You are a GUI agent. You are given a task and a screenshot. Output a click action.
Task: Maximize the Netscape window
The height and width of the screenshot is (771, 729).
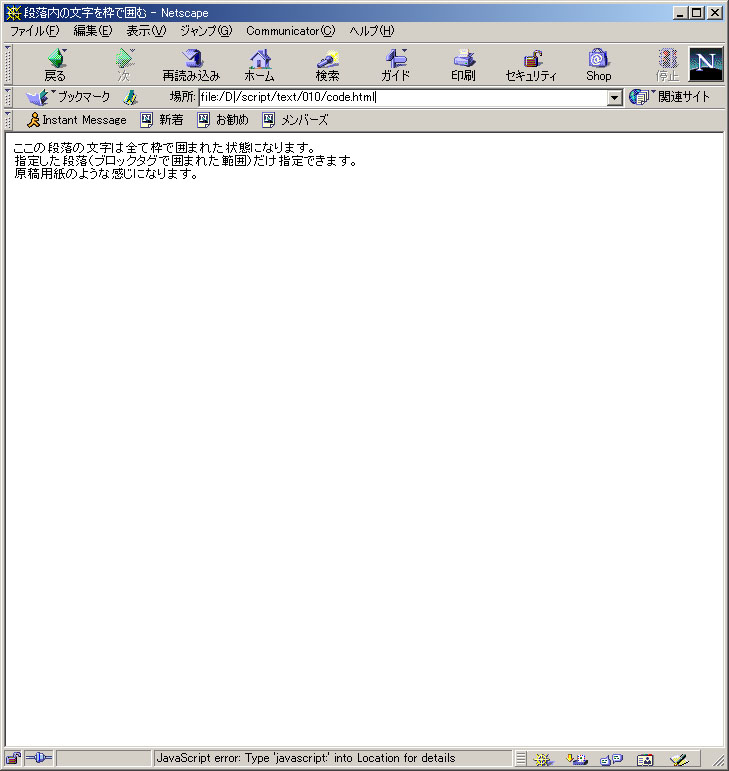click(x=697, y=13)
